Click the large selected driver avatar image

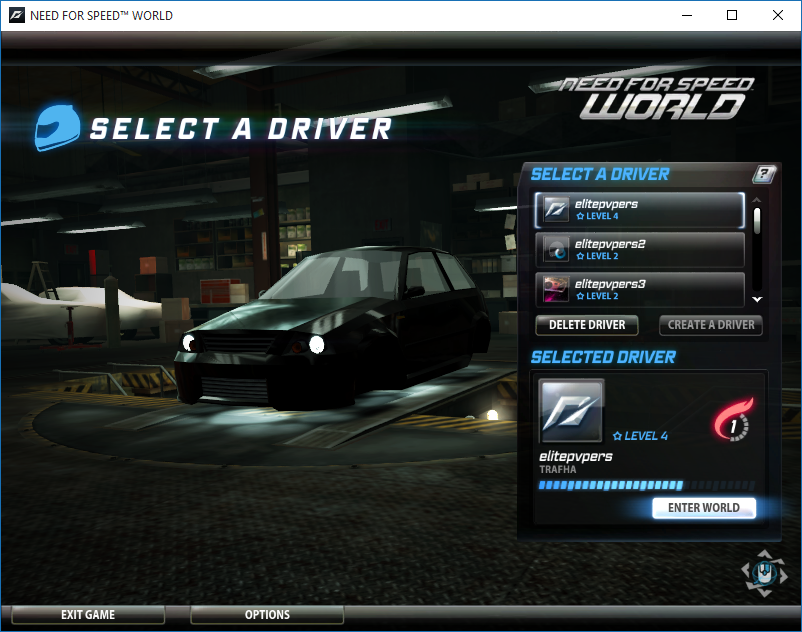point(571,411)
